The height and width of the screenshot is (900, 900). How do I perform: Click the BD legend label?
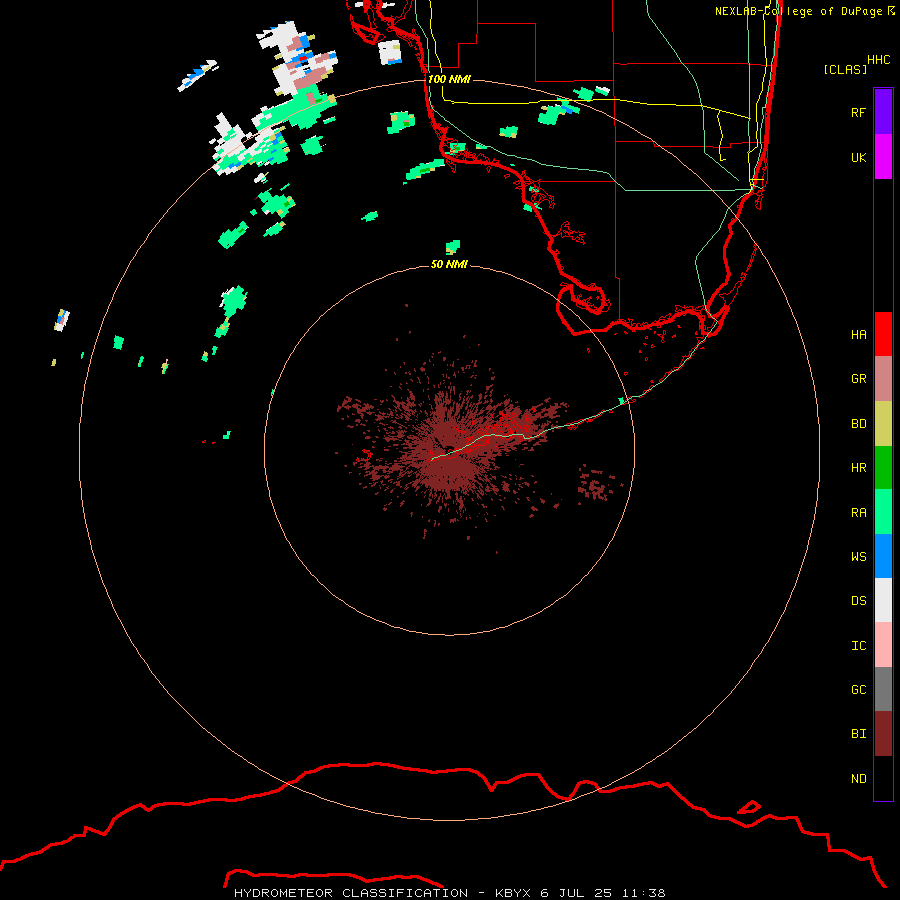858,424
